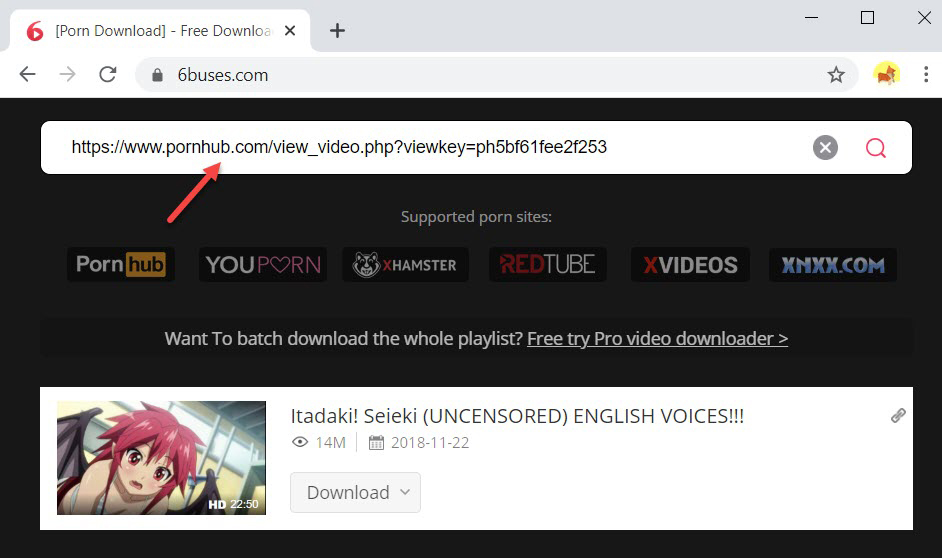Copy the video link with the chain icon
The image size is (942, 558).
(898, 416)
